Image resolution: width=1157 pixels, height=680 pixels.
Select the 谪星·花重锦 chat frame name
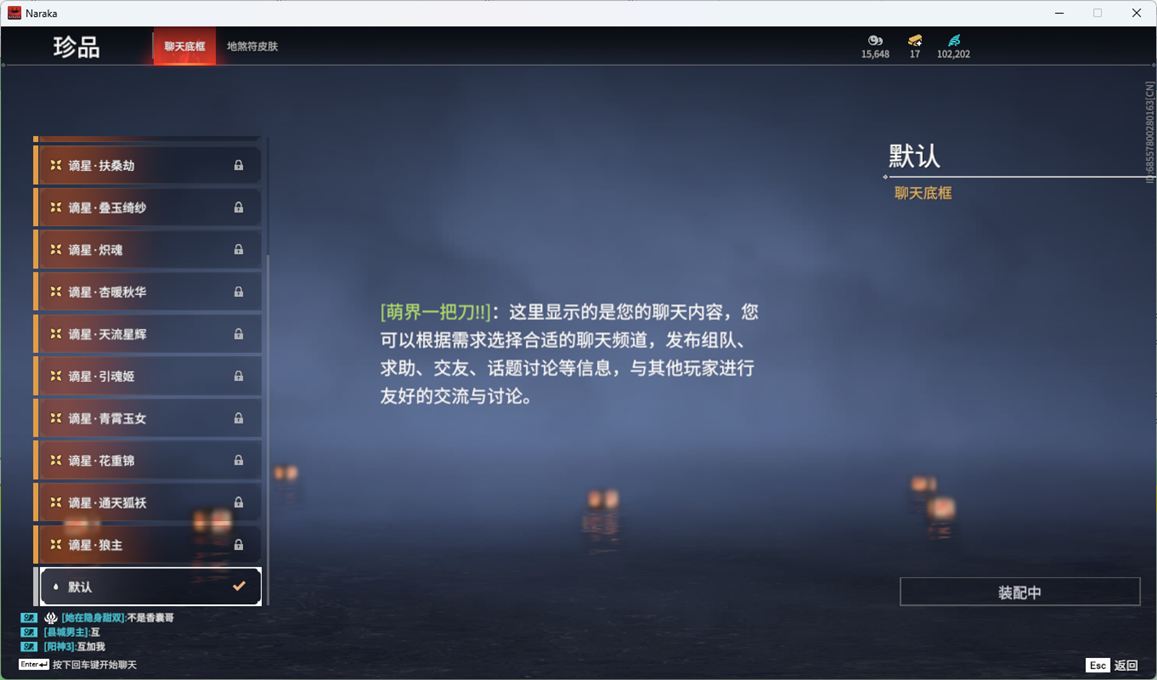tap(101, 459)
